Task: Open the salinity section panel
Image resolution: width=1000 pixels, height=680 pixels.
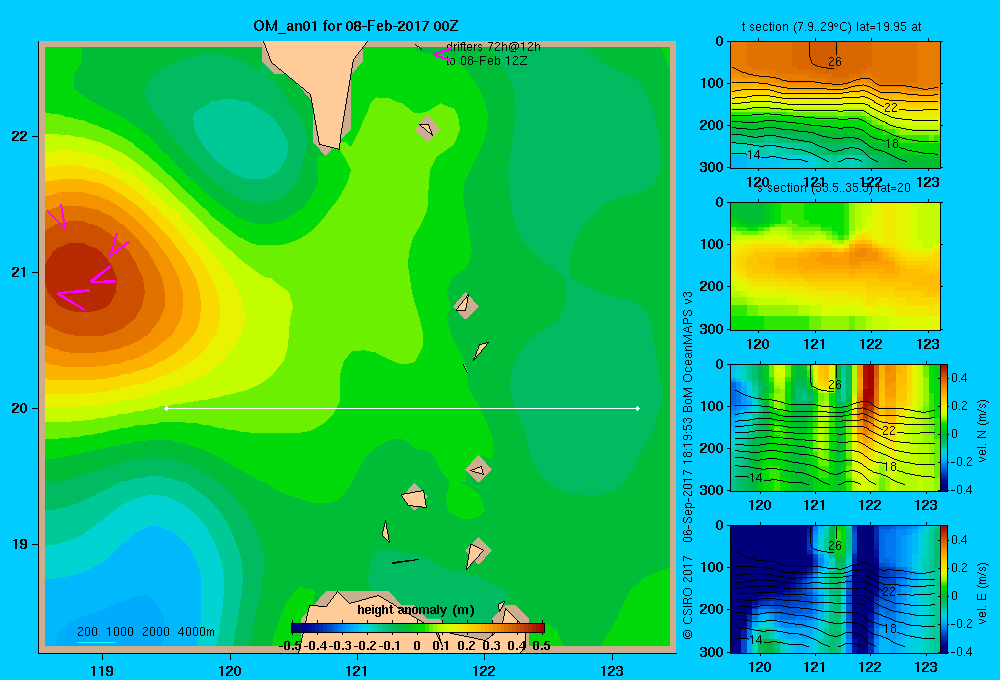Action: pos(835,266)
